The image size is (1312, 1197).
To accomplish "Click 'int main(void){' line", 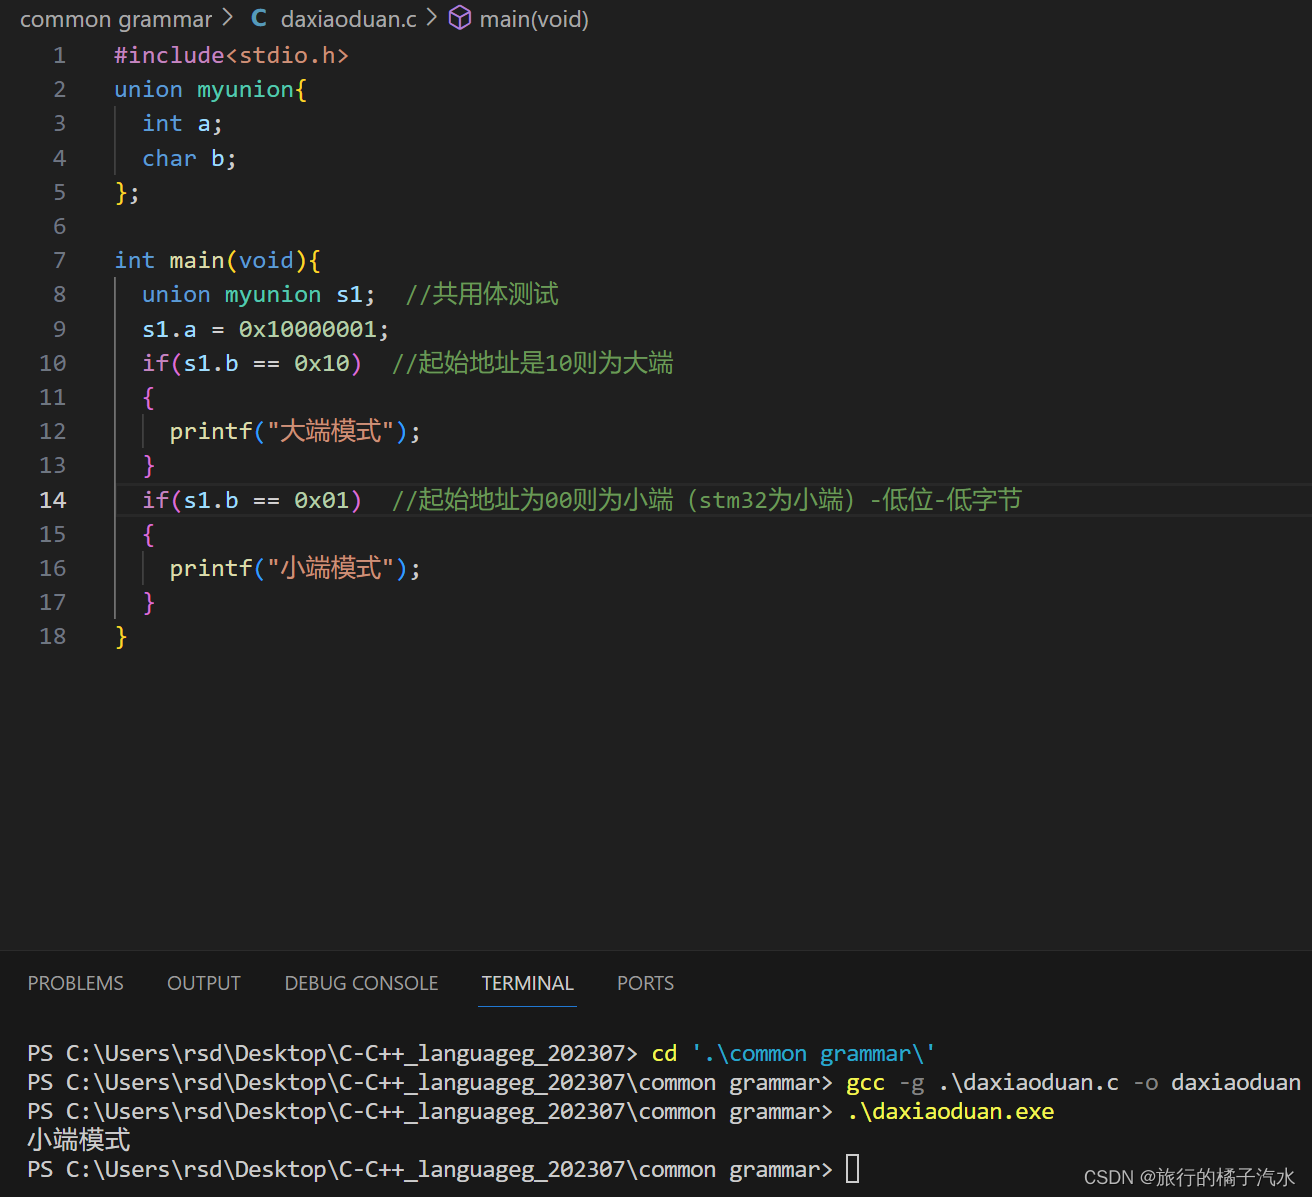I will coord(218,260).
